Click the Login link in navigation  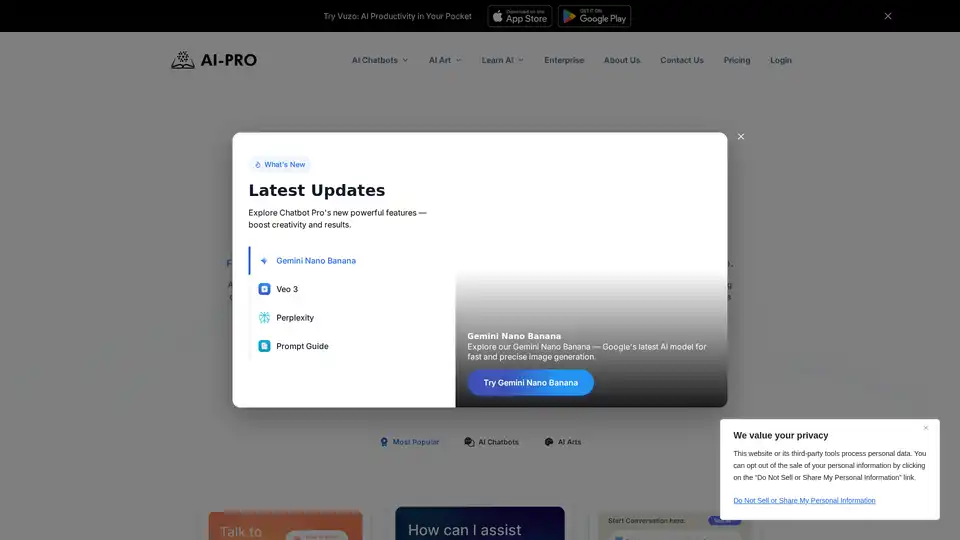coord(781,60)
